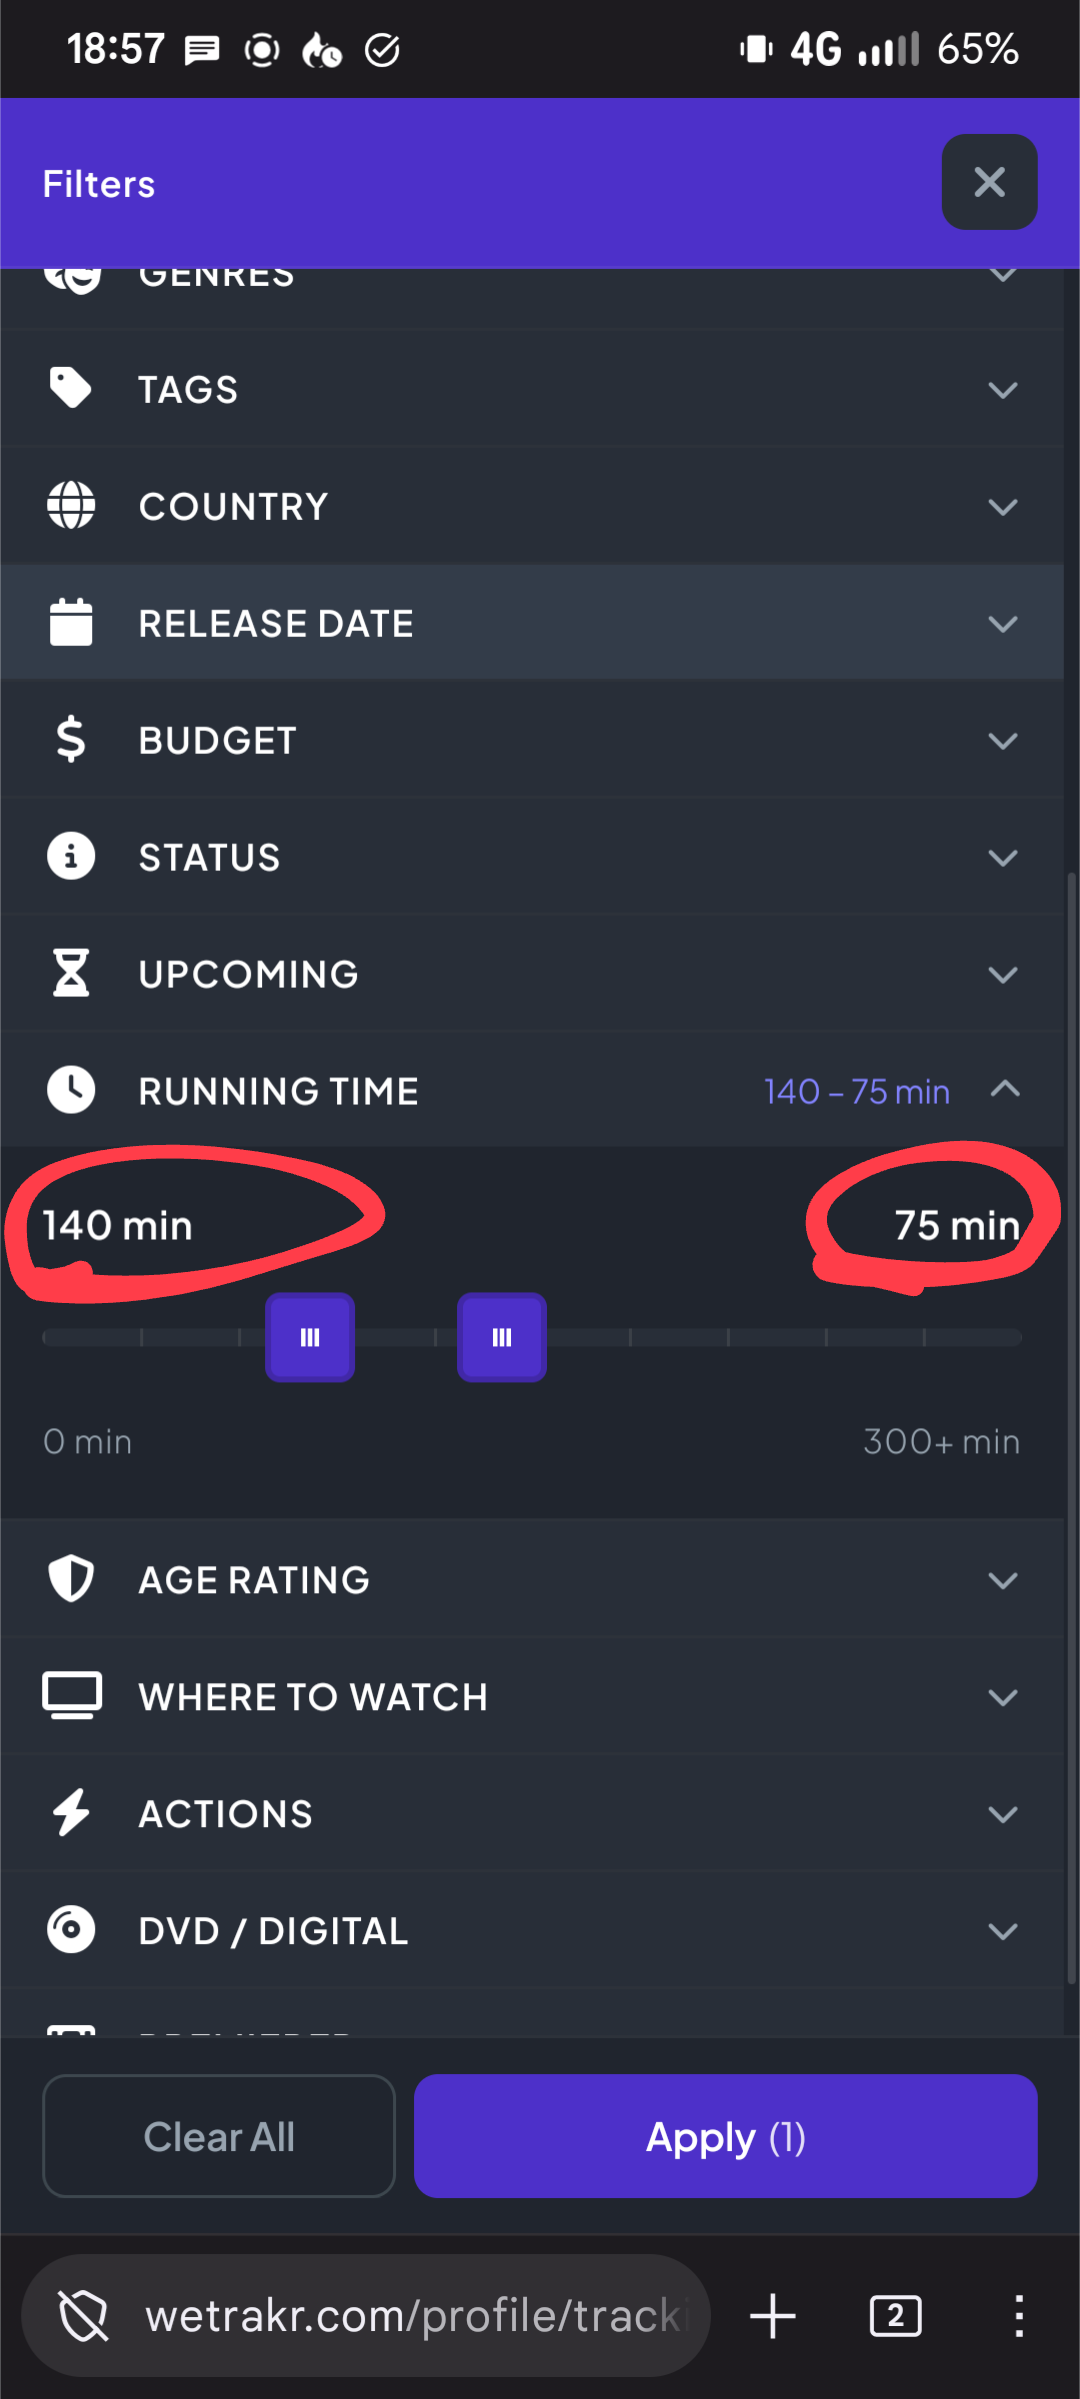The width and height of the screenshot is (1080, 2399).
Task: Click the Upcoming hourglass icon
Action: pos(71,973)
